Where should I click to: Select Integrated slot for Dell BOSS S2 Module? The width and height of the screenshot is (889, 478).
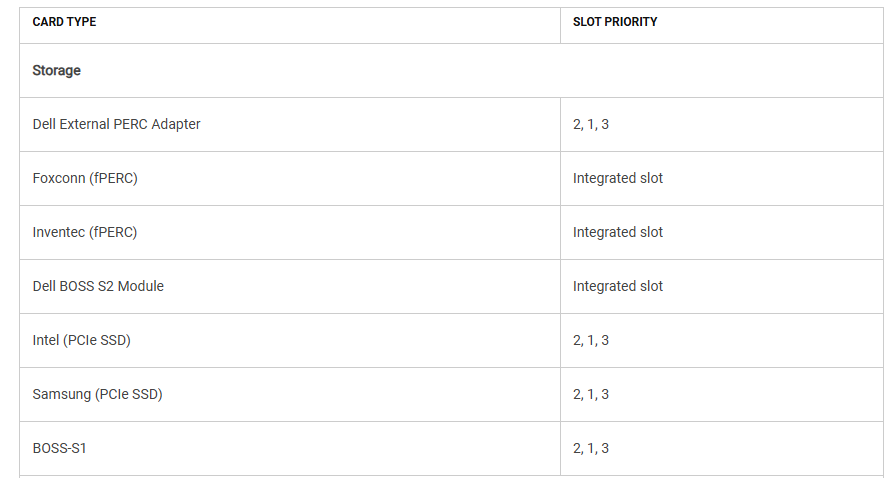(617, 287)
